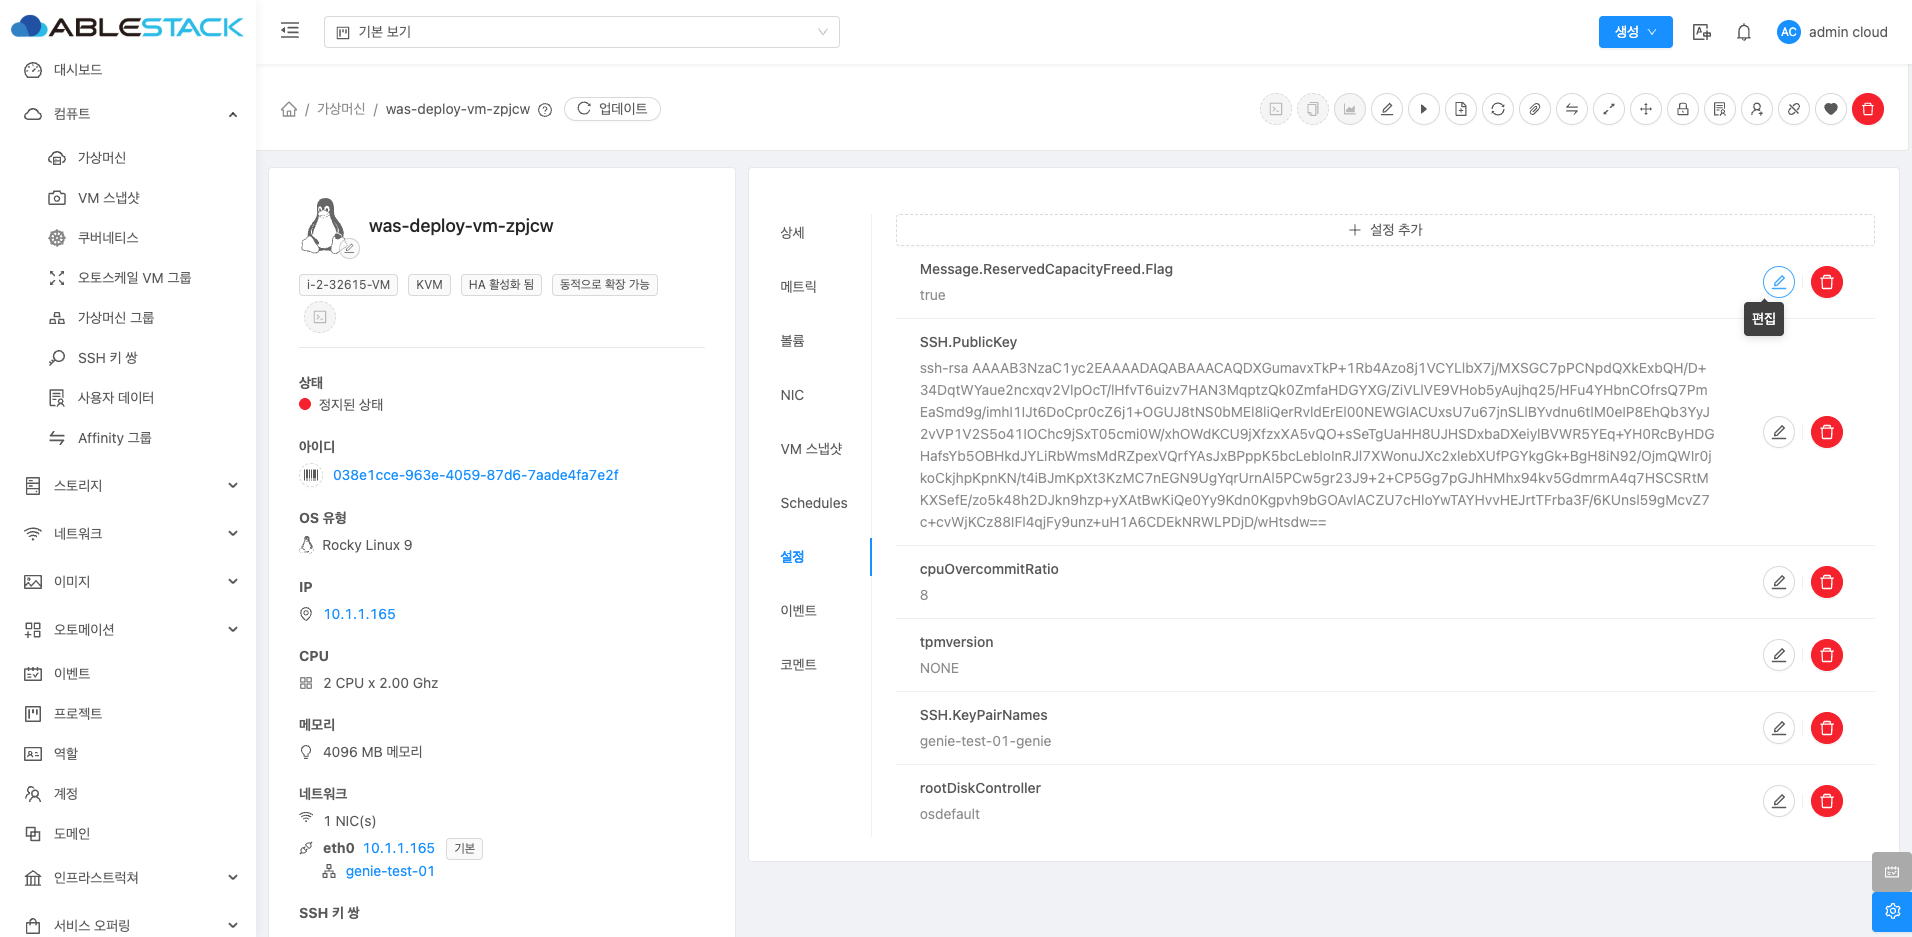Viewport: 1912px width, 937px height.
Task: Click the red destroy VM trash icon in the top toolbar
Action: [1867, 109]
